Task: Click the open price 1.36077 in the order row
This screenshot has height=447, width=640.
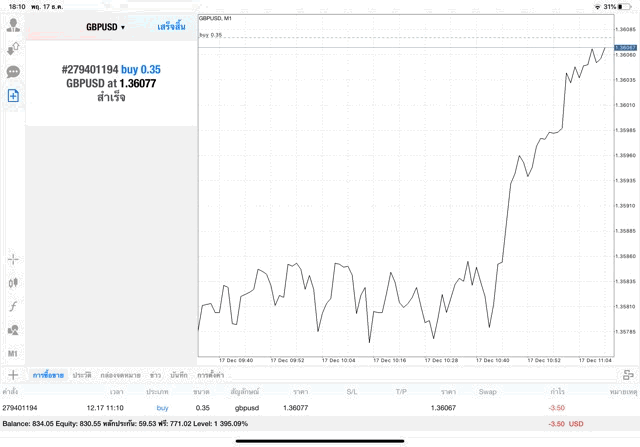Action: coord(296,408)
